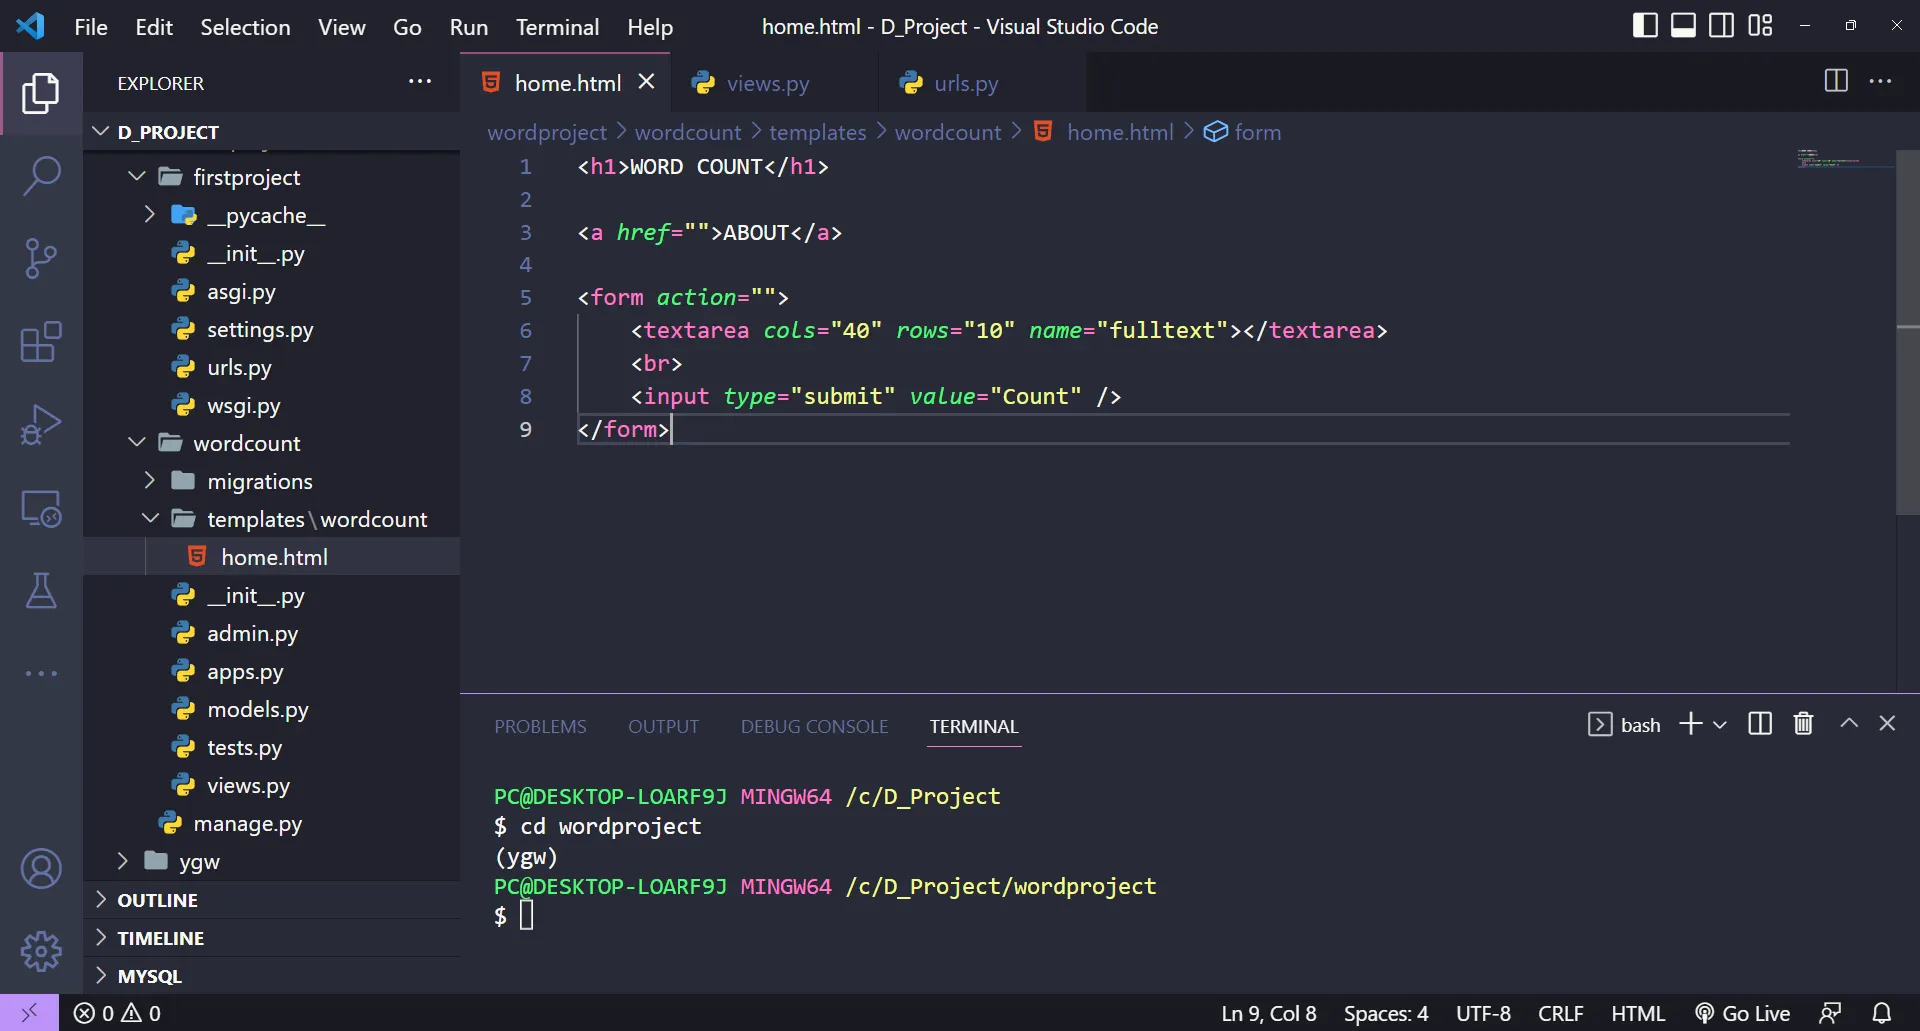The height and width of the screenshot is (1031, 1920).
Task: Toggle the bottom panel layout button
Action: 1683,26
